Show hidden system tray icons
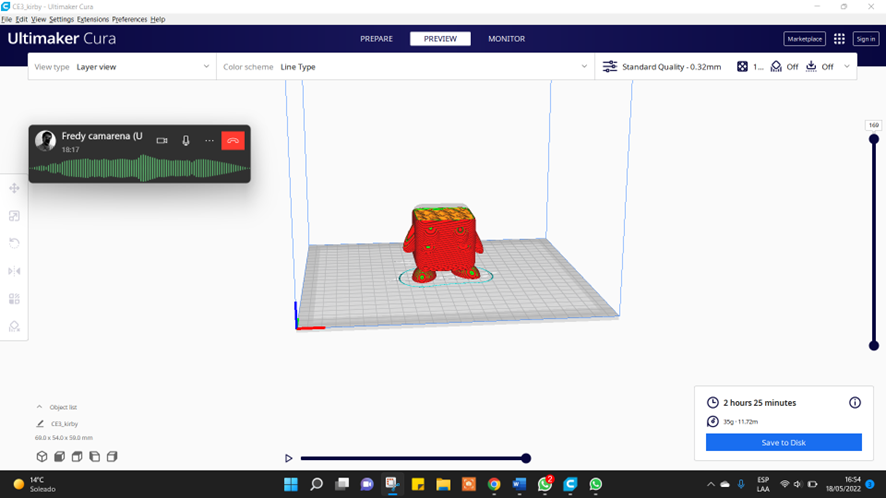 pyautogui.click(x=711, y=484)
